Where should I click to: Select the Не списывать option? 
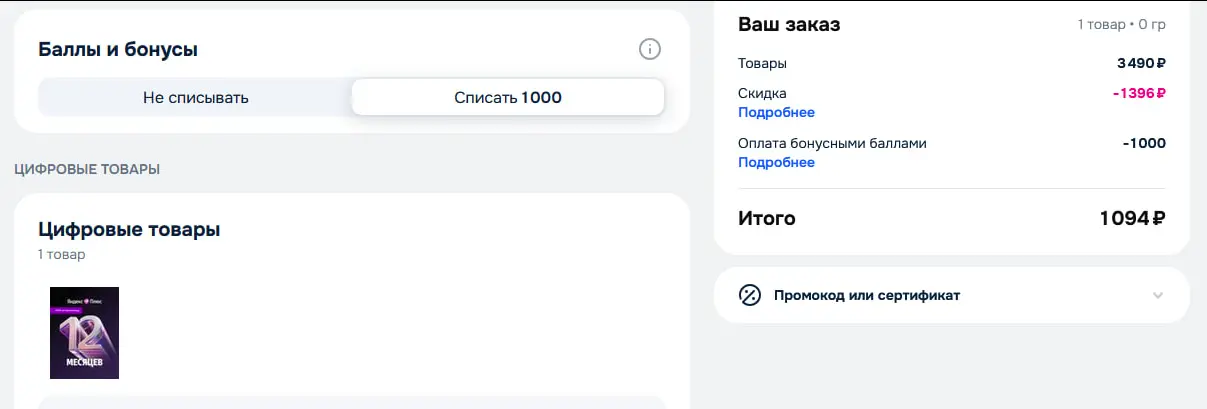click(196, 97)
